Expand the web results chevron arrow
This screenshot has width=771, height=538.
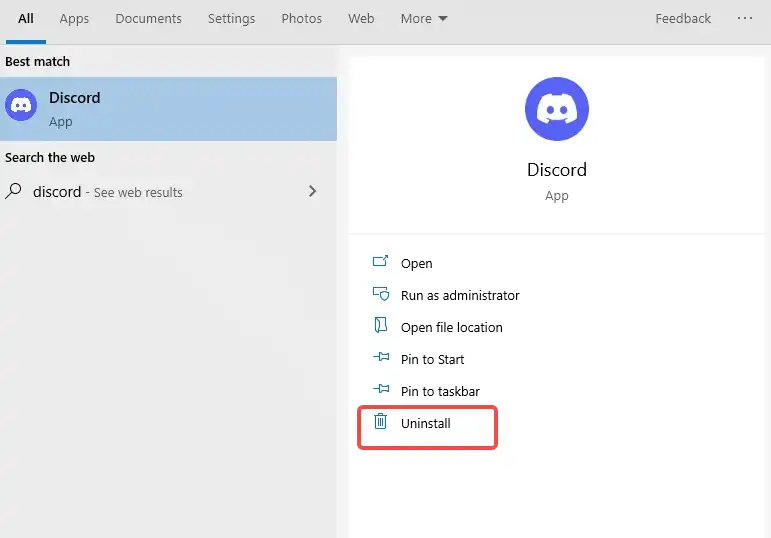coord(313,191)
